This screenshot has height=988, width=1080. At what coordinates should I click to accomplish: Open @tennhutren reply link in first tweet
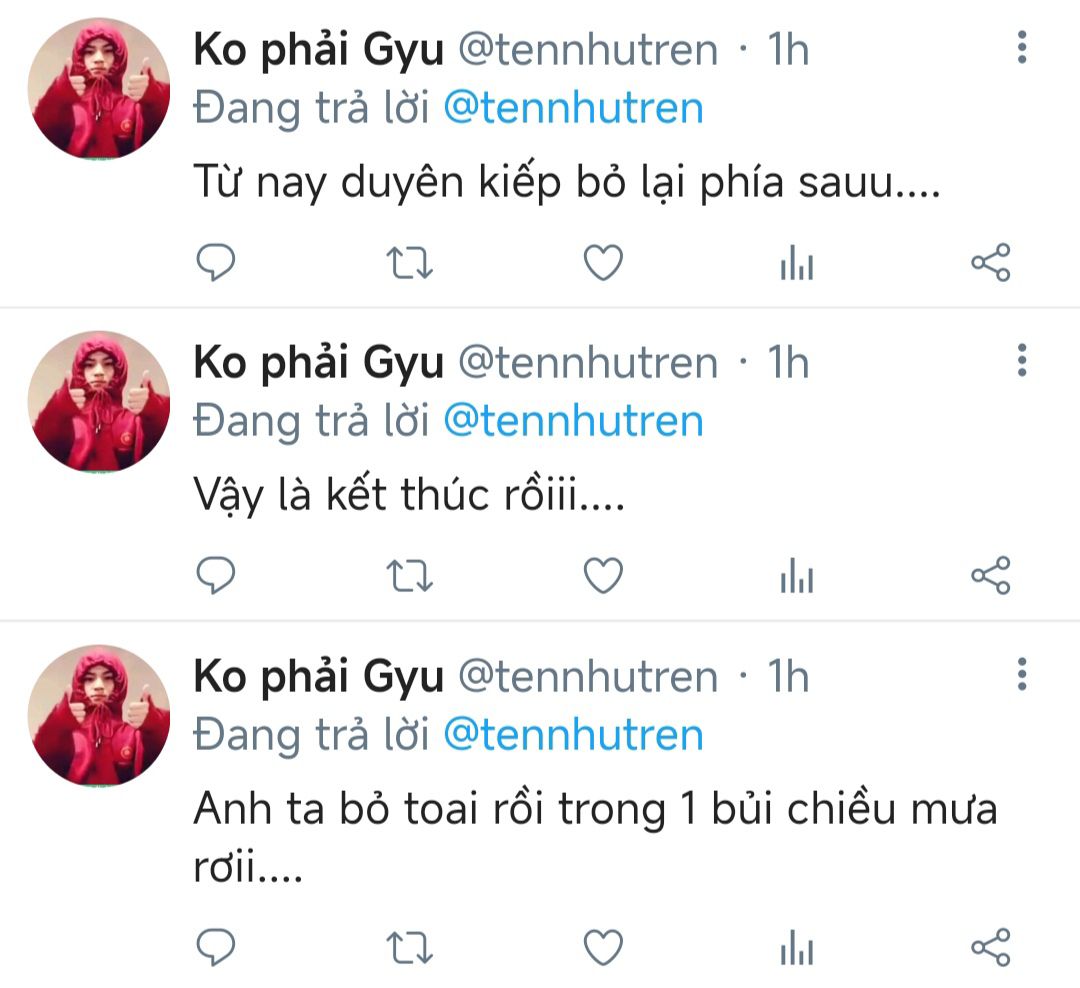(x=573, y=108)
